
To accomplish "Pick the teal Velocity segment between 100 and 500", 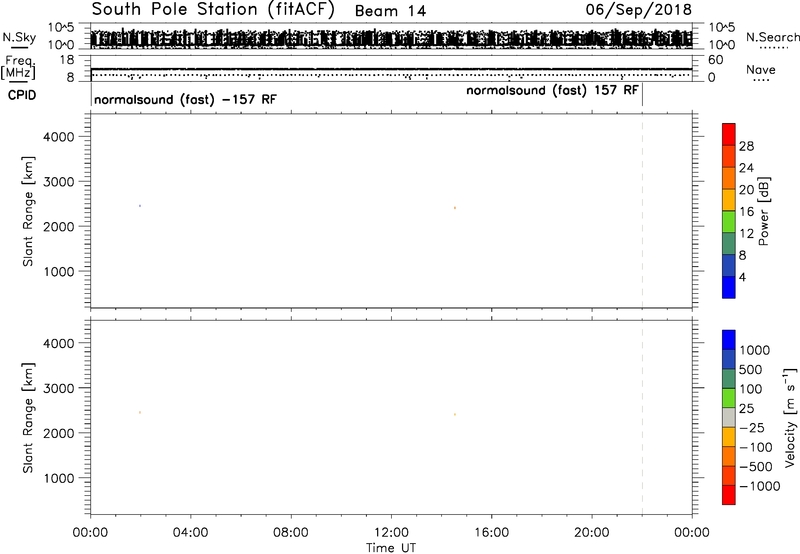I will [729, 379].
